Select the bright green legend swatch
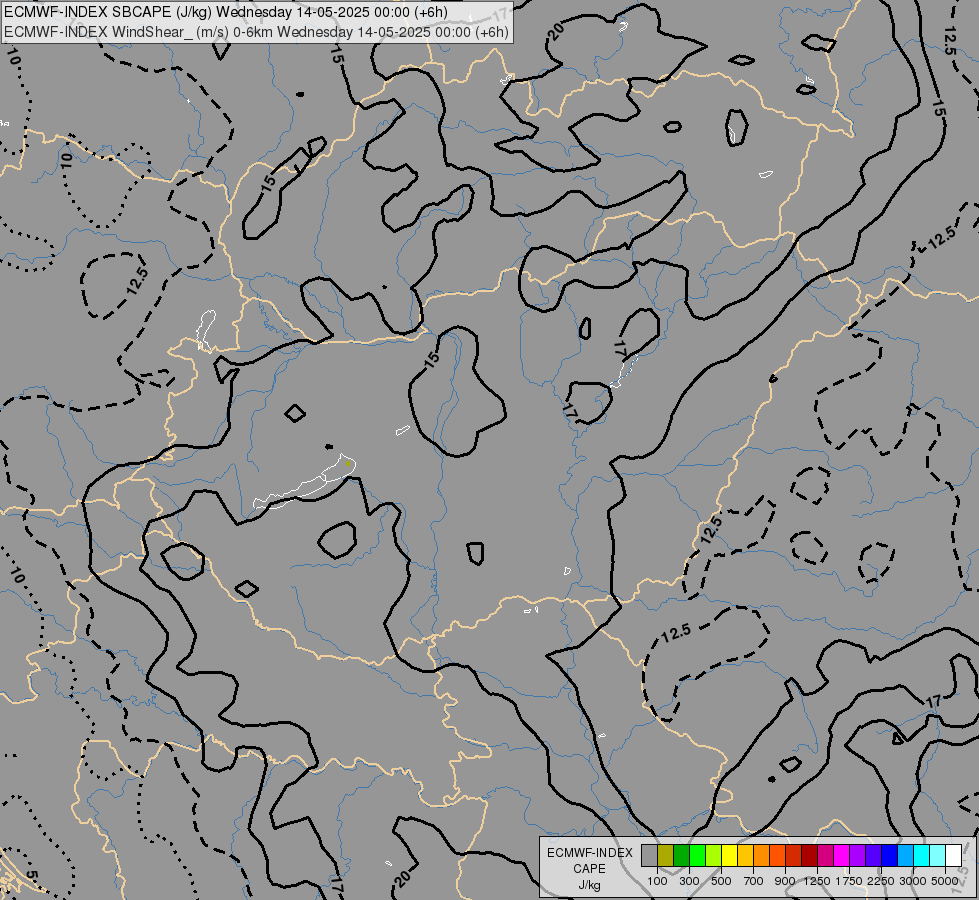 (x=697, y=855)
